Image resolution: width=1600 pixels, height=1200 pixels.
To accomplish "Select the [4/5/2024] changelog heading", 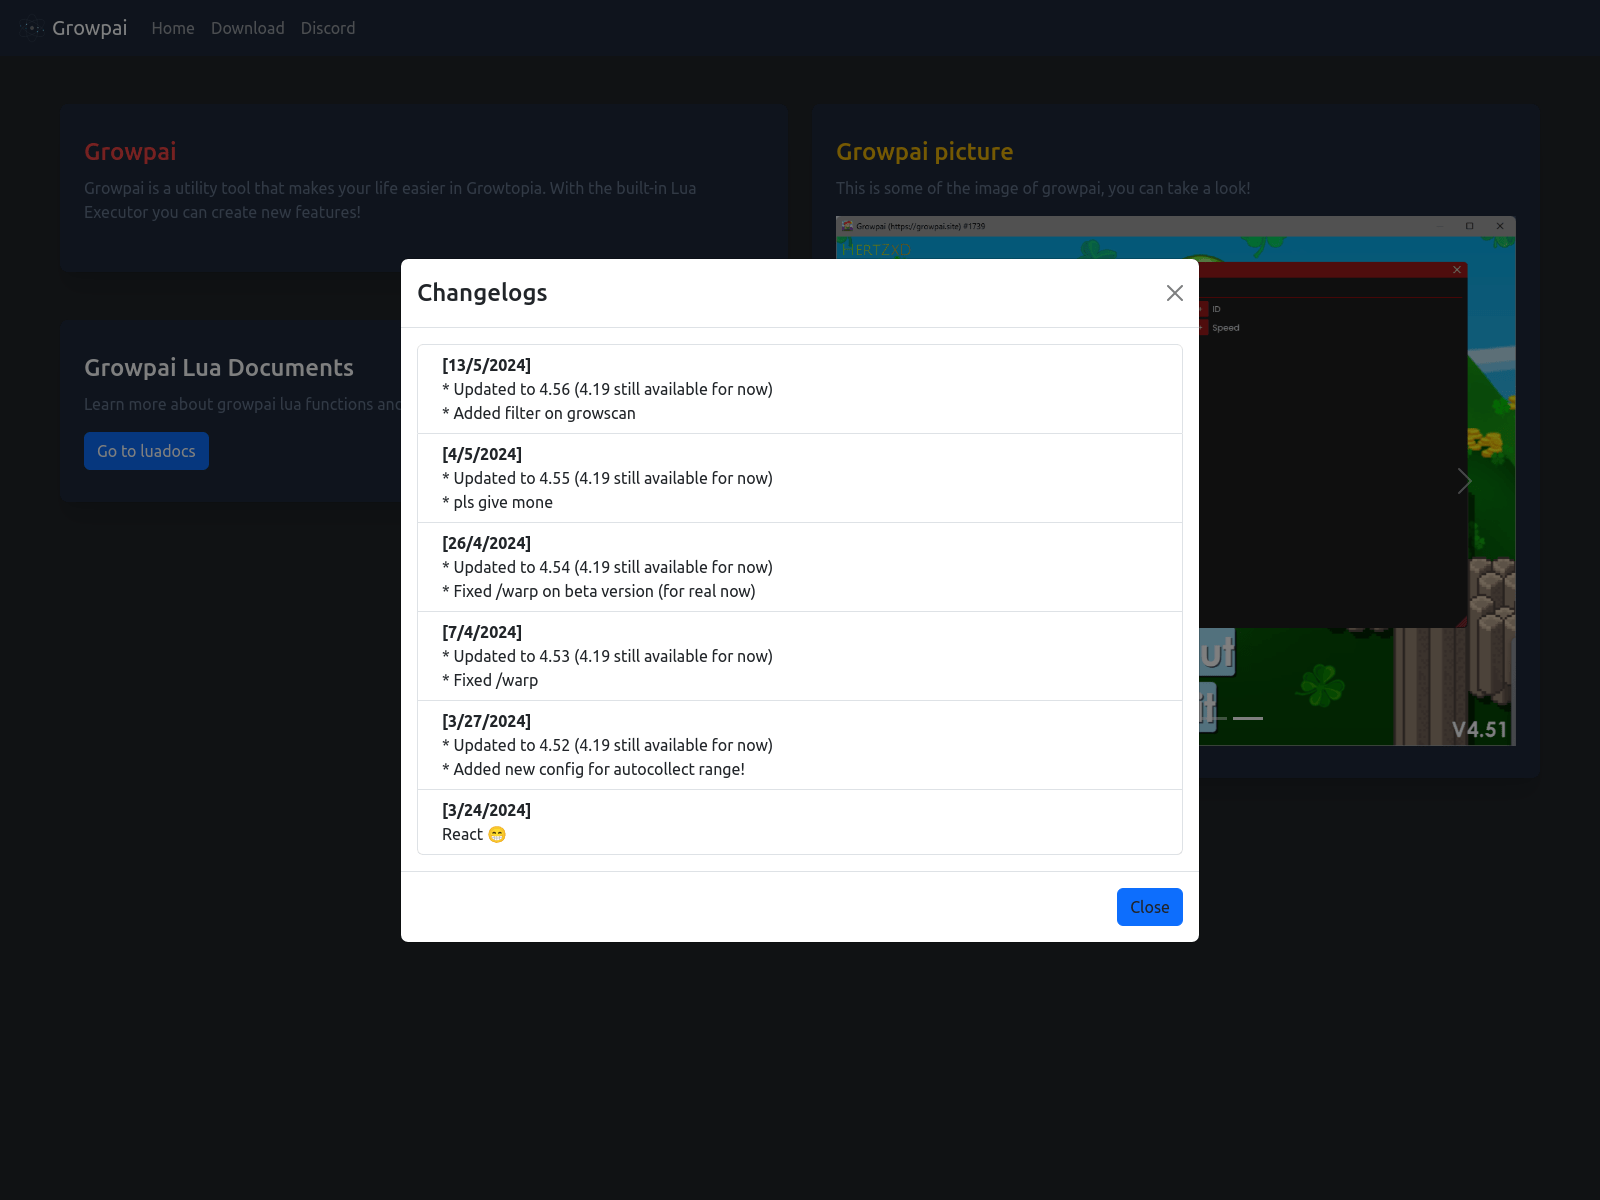I will coord(482,454).
